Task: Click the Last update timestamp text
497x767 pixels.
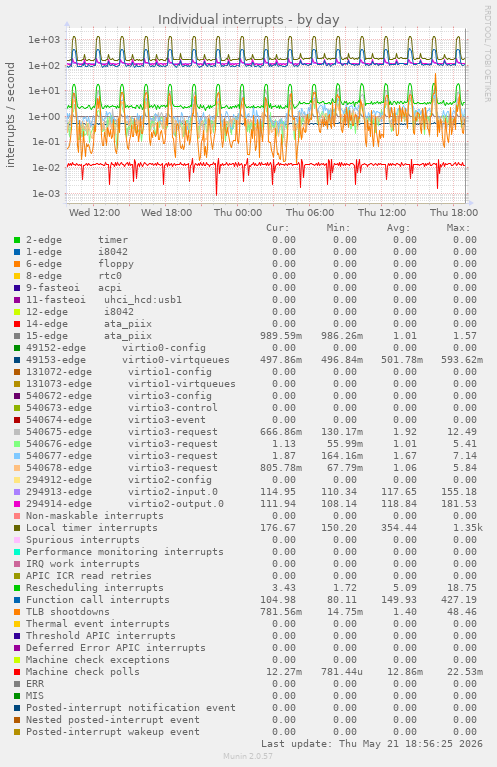Action: tap(372, 744)
